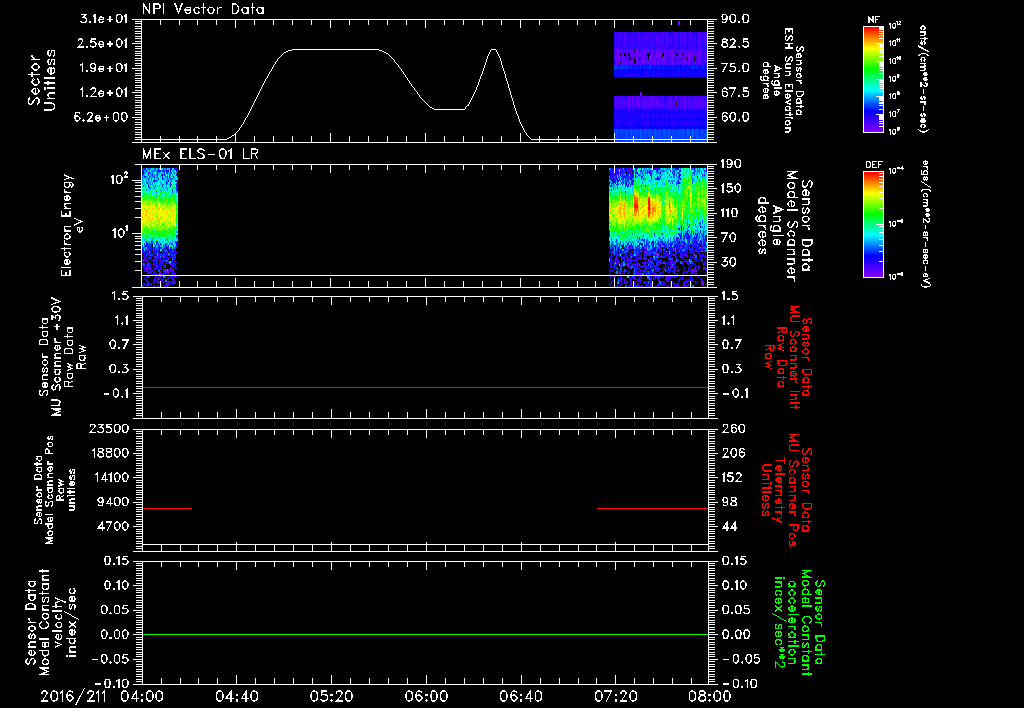Click the '2.5e+01' Sector axis value
Screen dimensions: 1024x708
click(104, 43)
